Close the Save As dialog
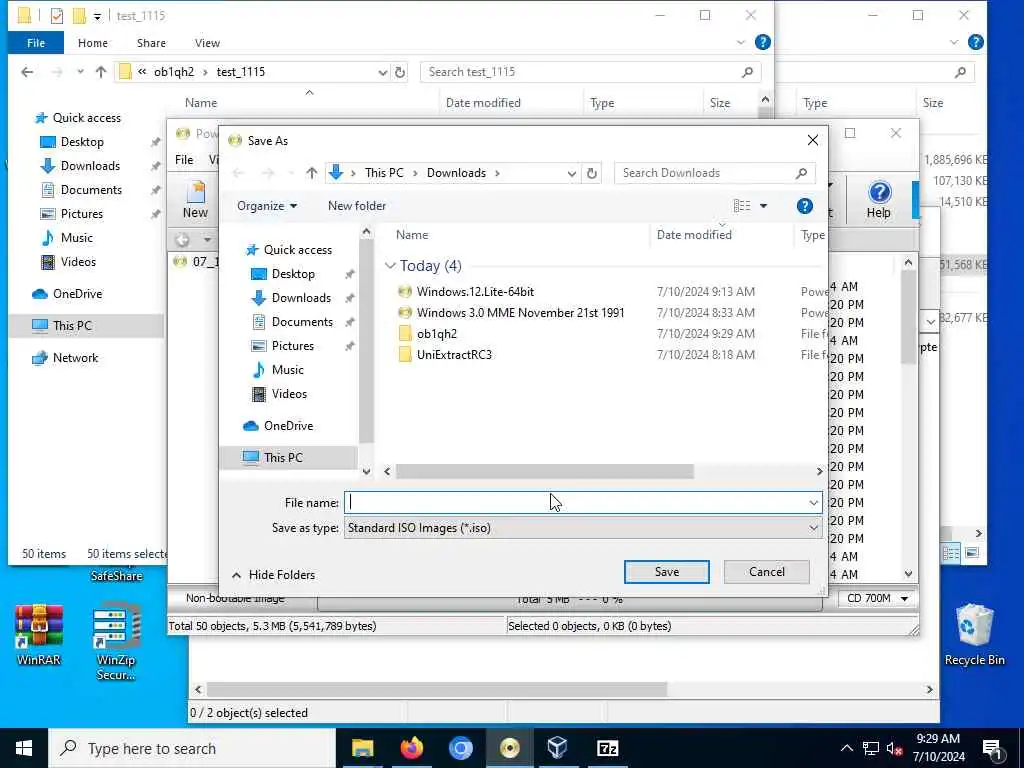The width and height of the screenshot is (1024, 768). [812, 140]
